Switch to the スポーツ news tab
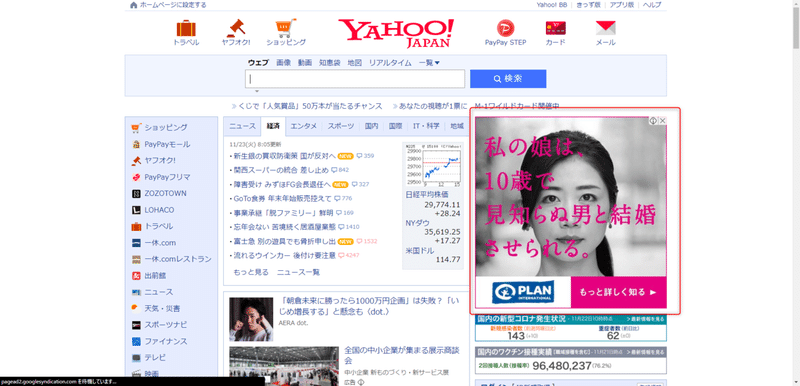Image resolution: width=800 pixels, height=386 pixels. (x=341, y=126)
